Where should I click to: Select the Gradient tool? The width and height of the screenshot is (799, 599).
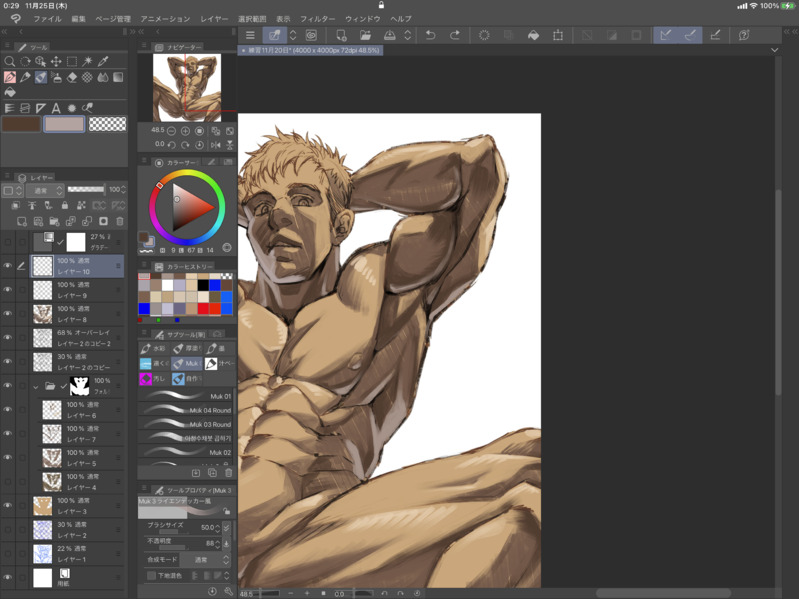[118, 77]
